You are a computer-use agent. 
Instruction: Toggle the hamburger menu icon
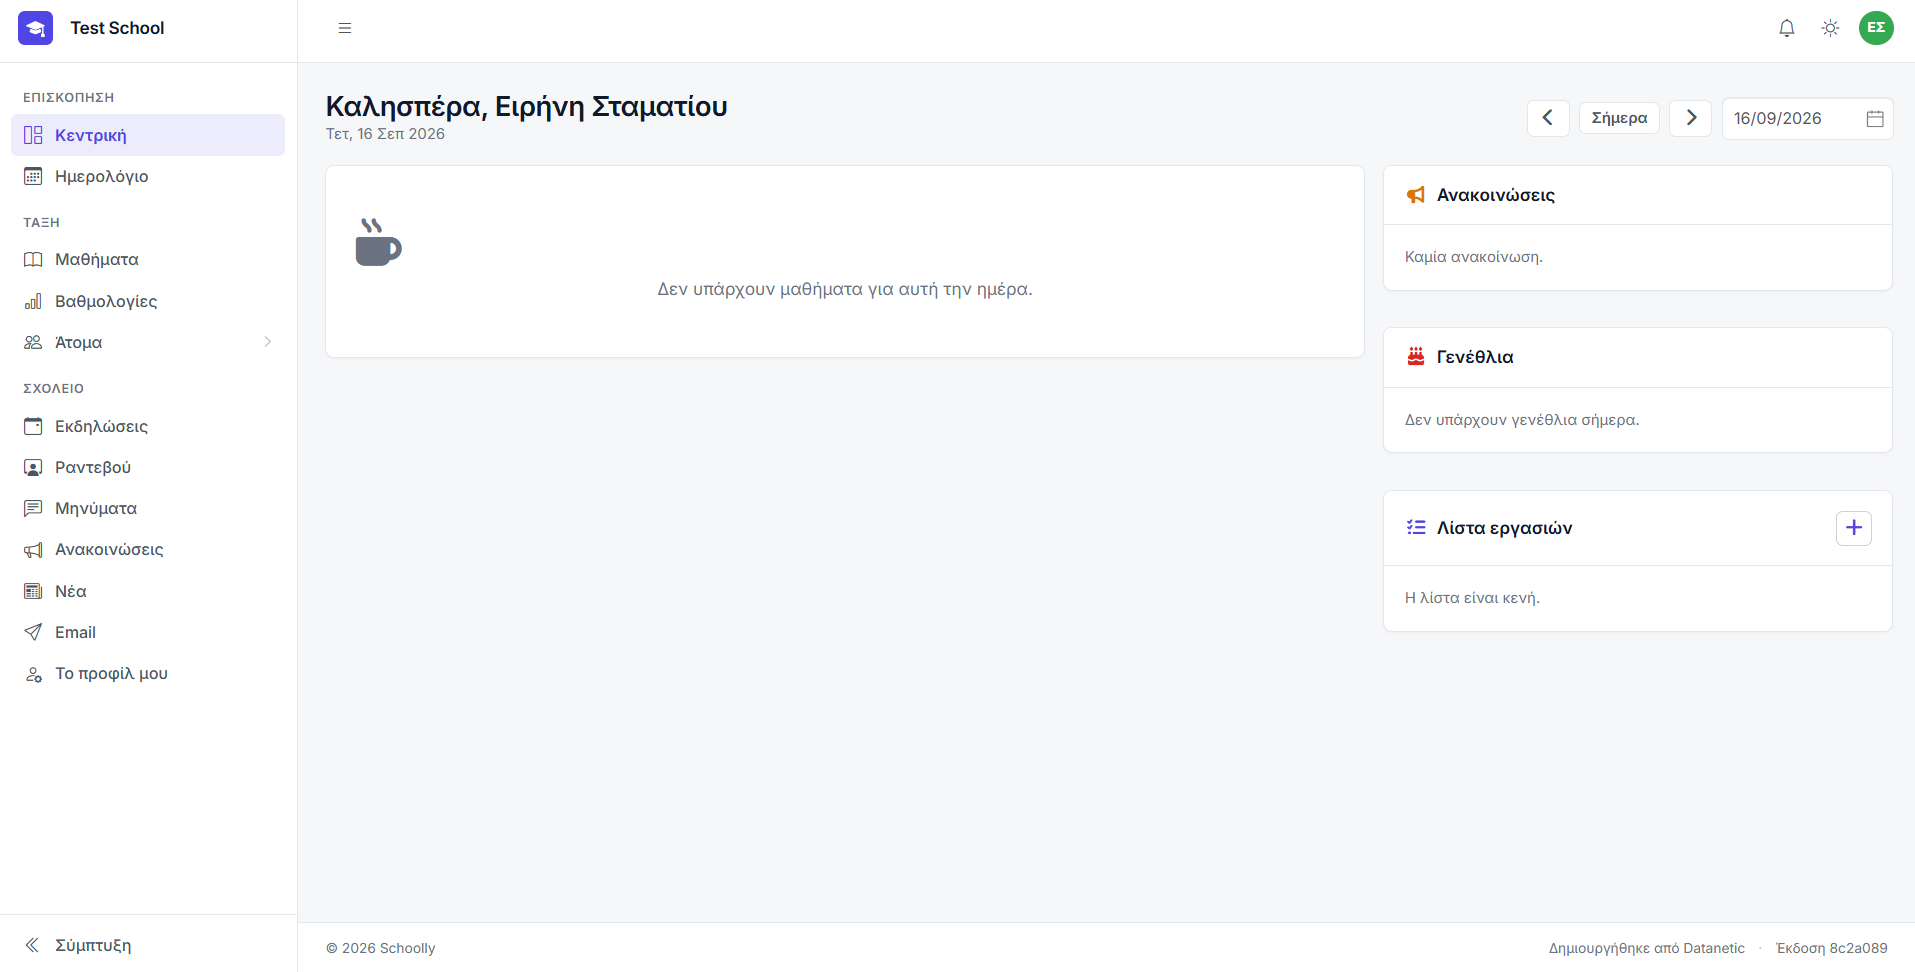coord(345,28)
